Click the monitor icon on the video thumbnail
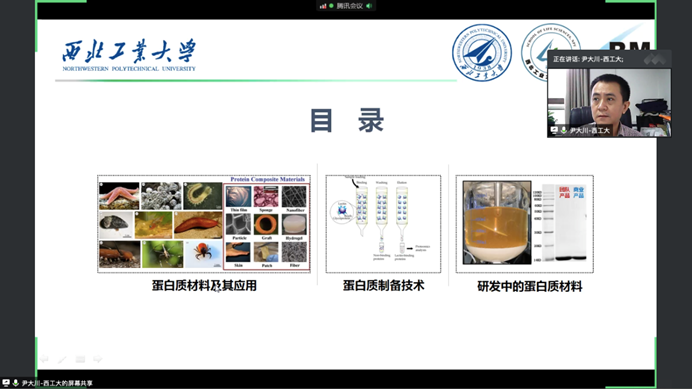The image size is (692, 389). (x=554, y=130)
